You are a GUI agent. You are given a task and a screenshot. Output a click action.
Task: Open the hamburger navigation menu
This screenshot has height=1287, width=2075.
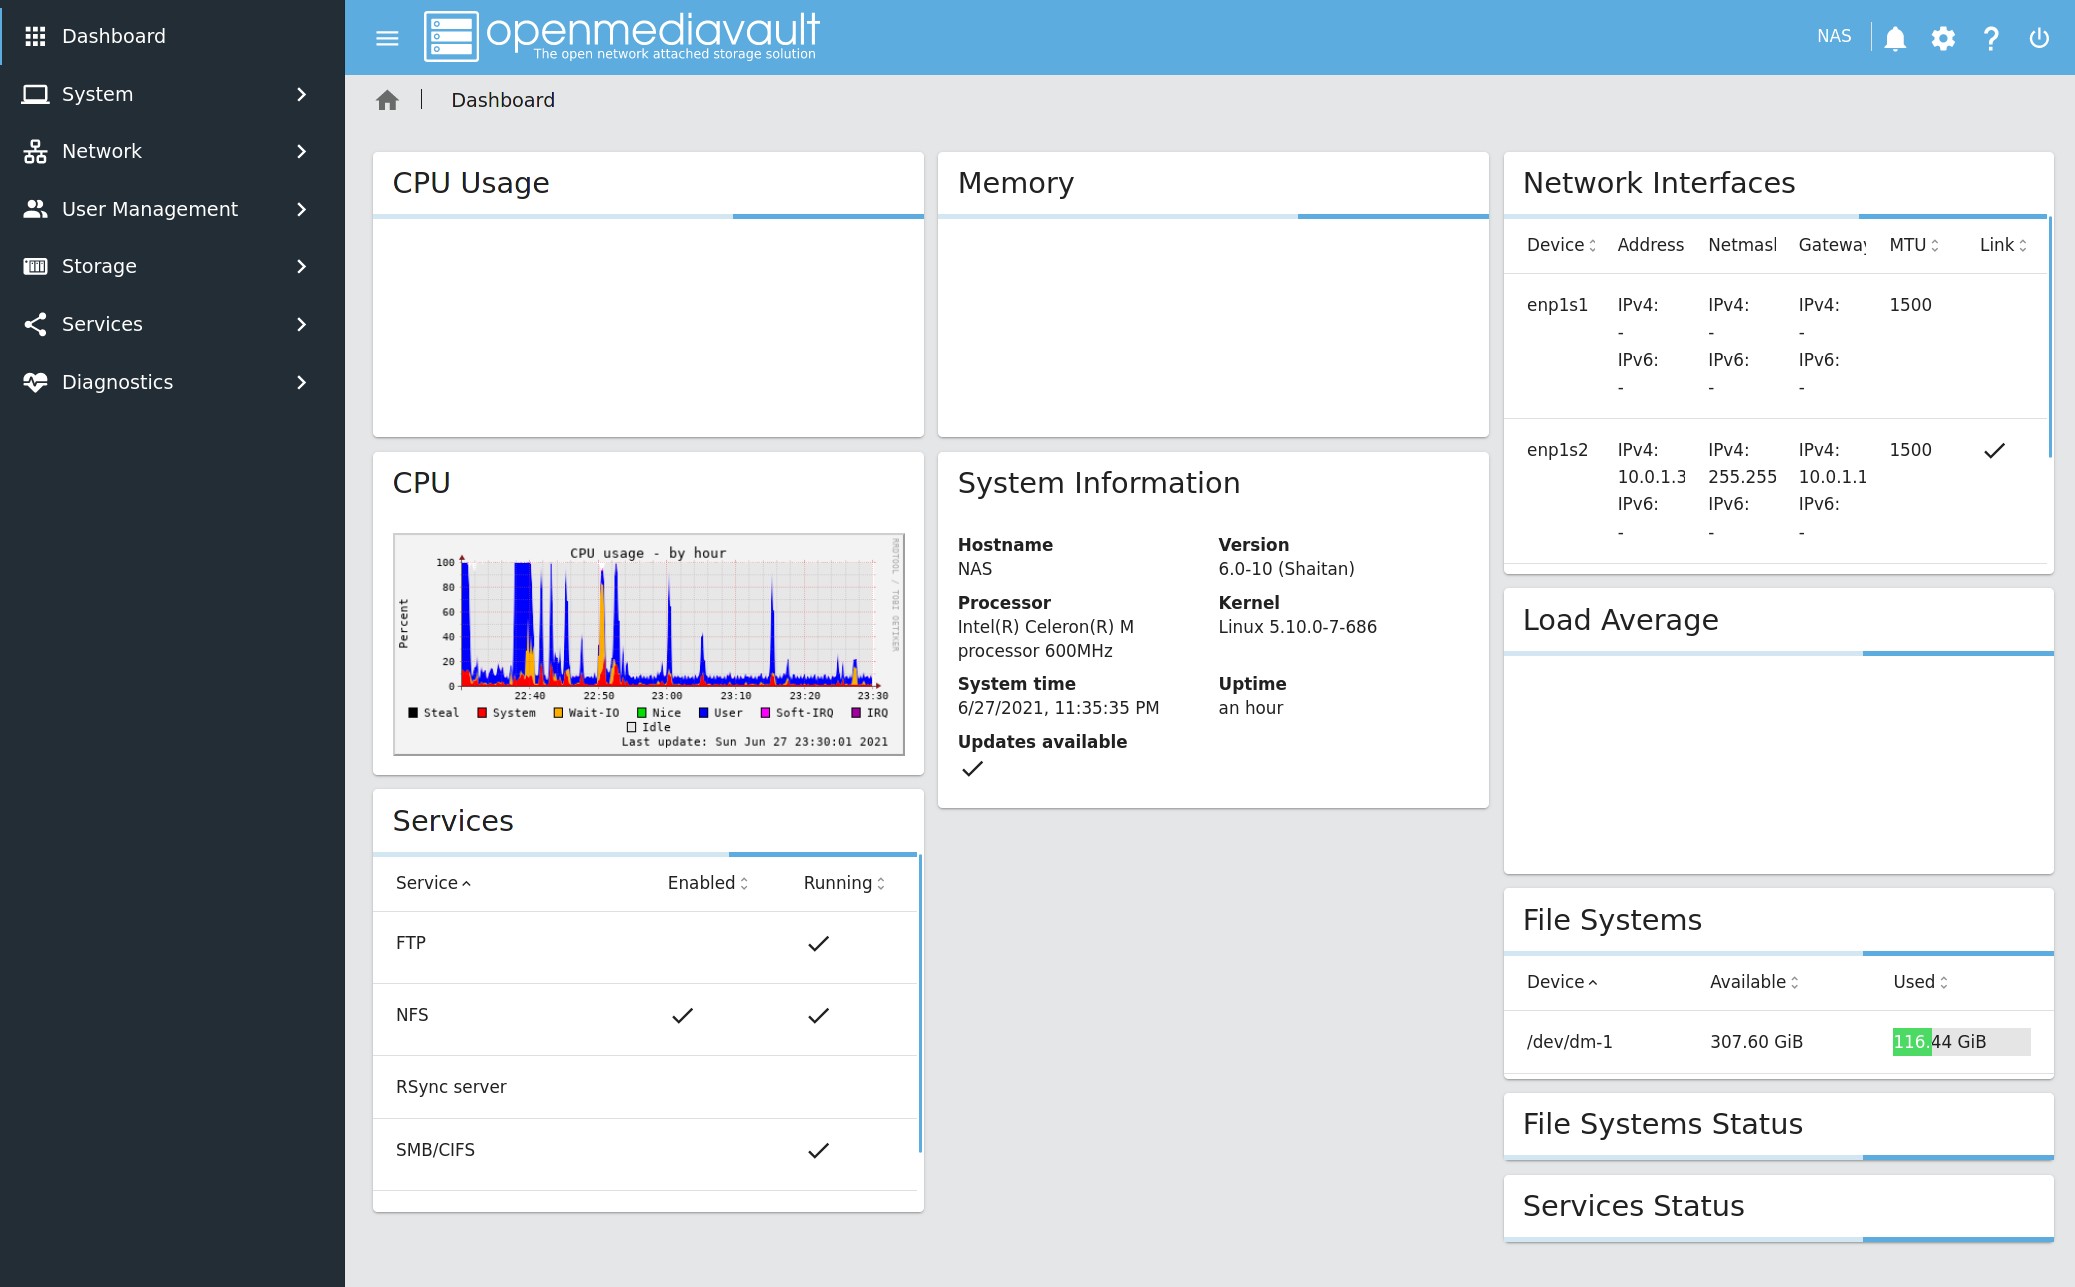click(x=386, y=38)
